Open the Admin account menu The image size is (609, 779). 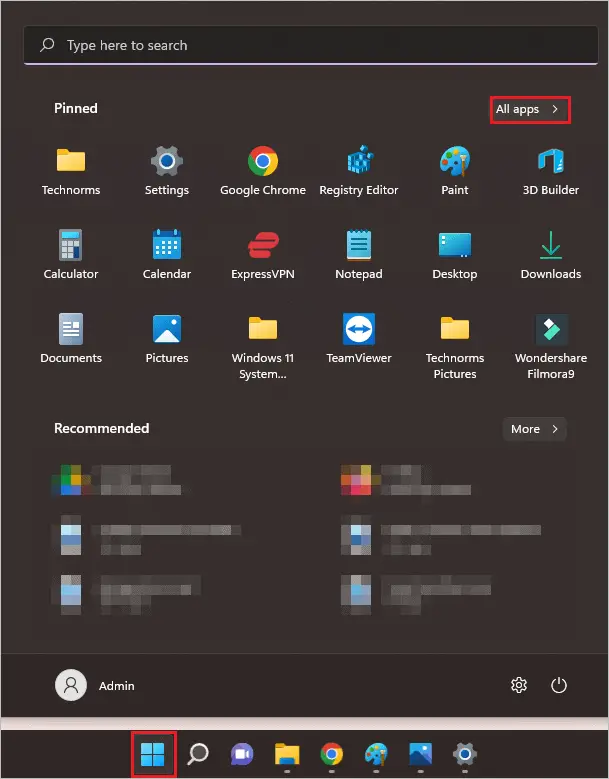tap(95, 685)
